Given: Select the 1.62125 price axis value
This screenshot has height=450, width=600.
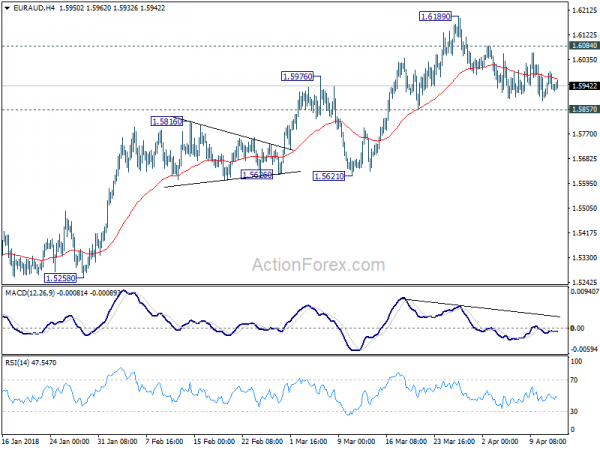Looking at the screenshot, I should tap(584, 10).
